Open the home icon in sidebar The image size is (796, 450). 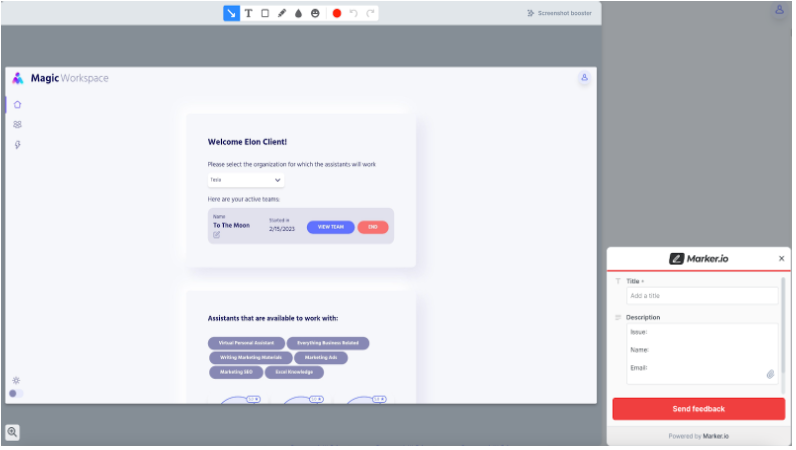click(x=17, y=104)
